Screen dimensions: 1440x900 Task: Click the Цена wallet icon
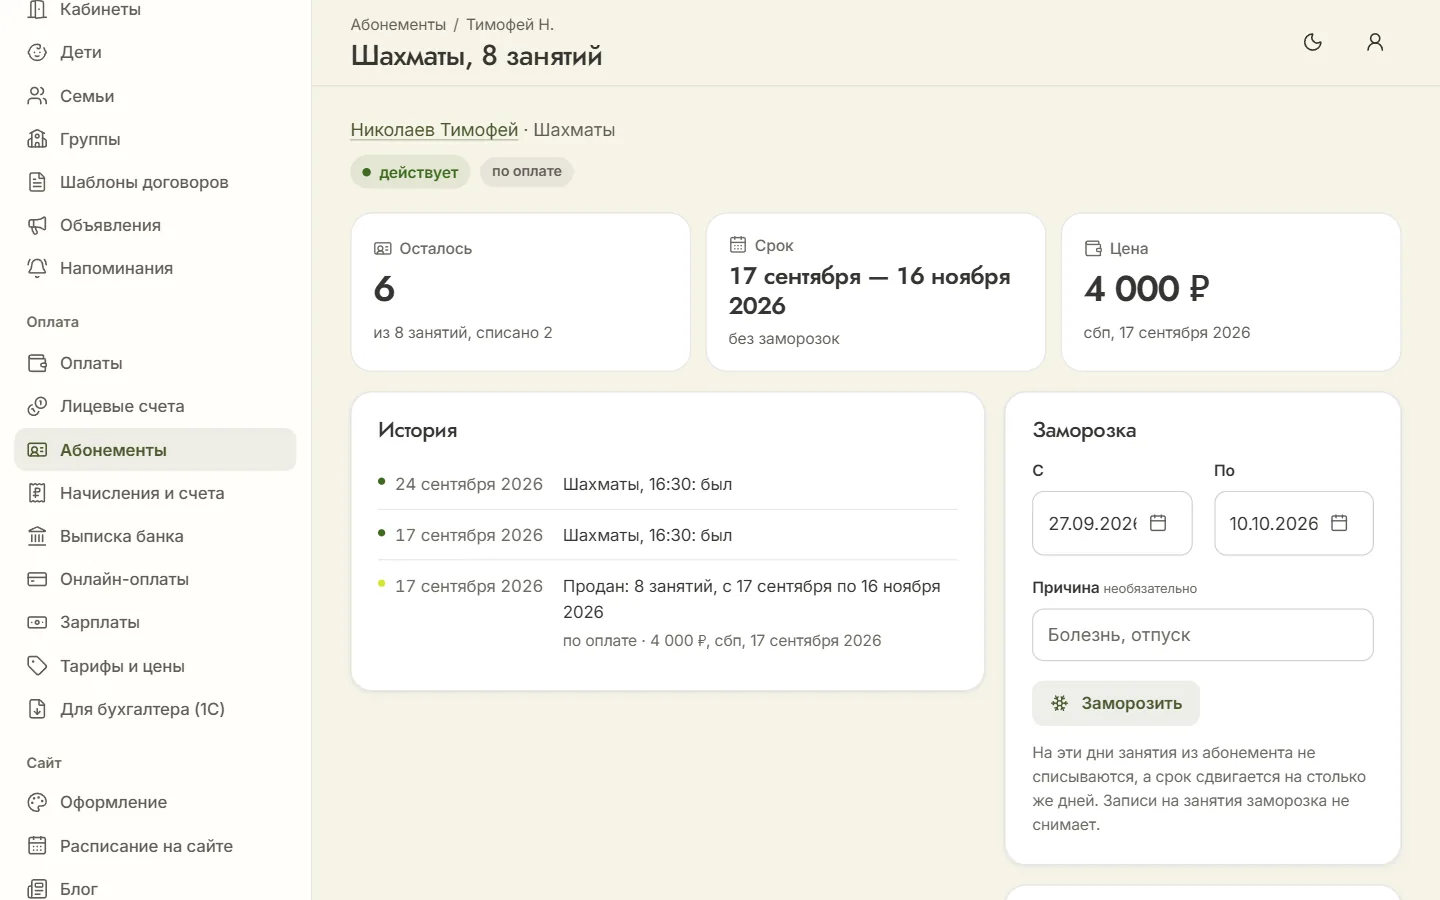coord(1093,248)
